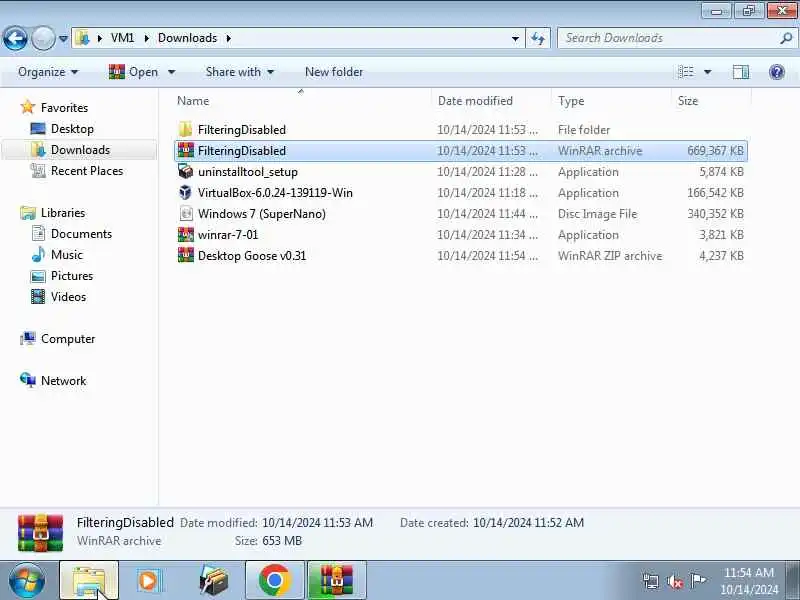Select Desktop Goose v0.31 ZIP archive icon
This screenshot has height=600, width=800.
pyautogui.click(x=185, y=255)
